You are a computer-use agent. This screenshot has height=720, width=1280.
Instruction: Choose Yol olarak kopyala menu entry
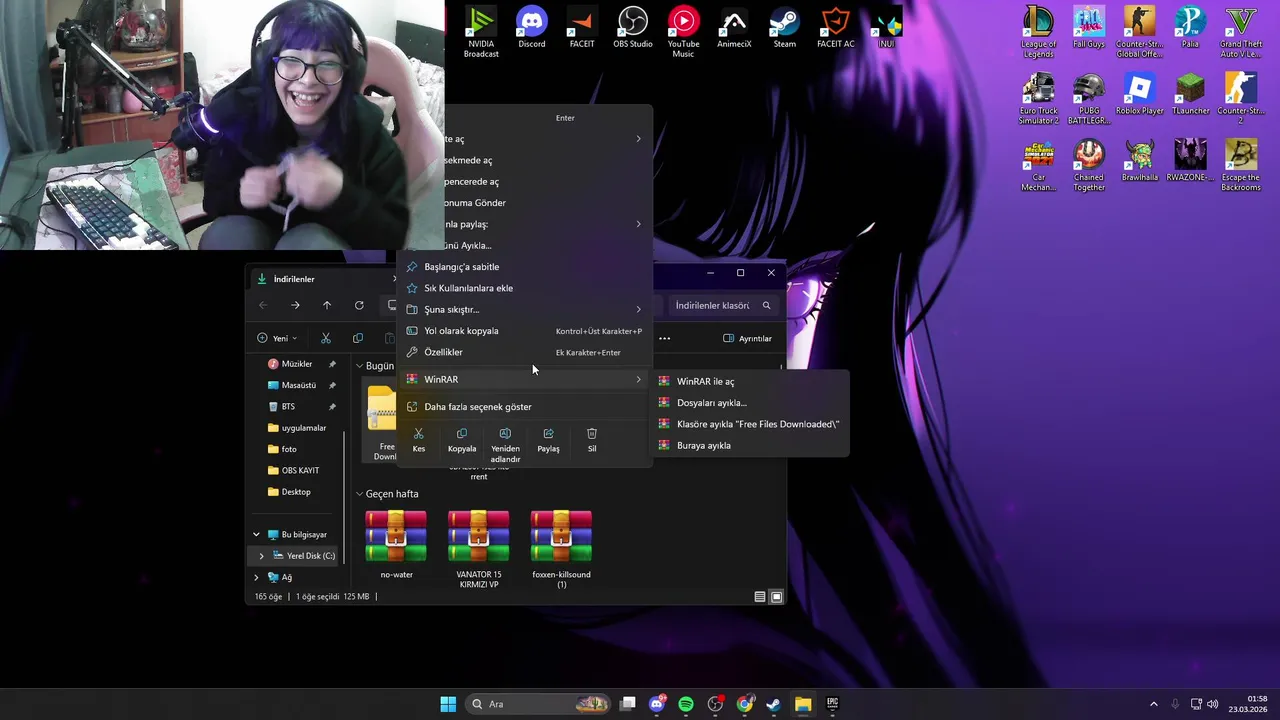[x=524, y=331]
